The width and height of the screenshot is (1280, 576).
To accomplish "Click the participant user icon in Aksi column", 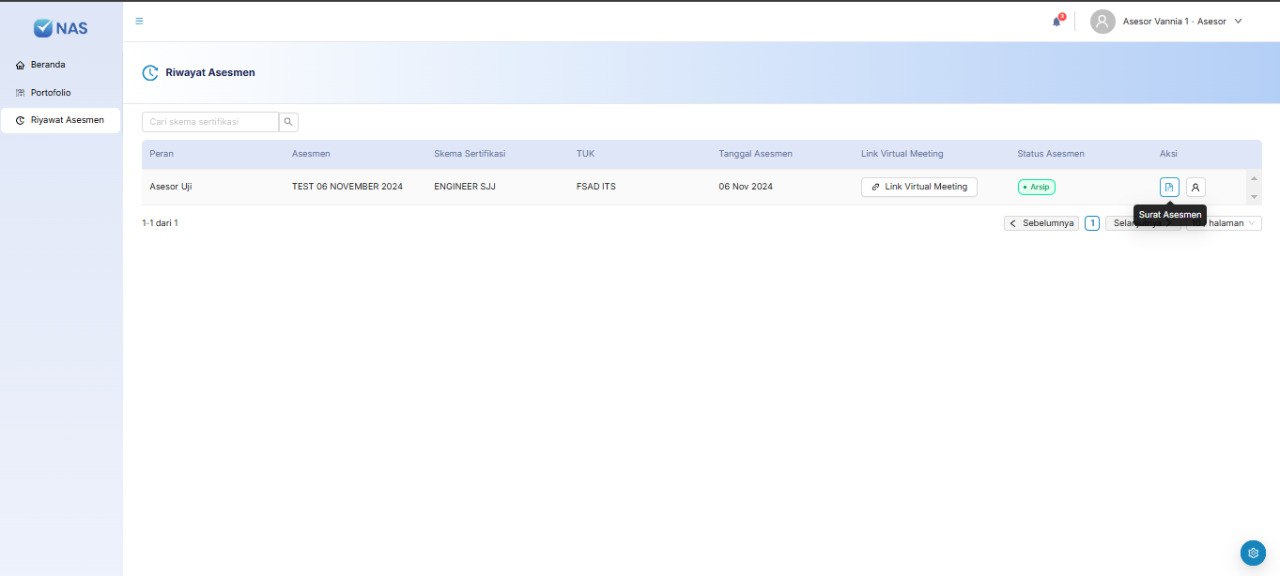I will (1195, 187).
